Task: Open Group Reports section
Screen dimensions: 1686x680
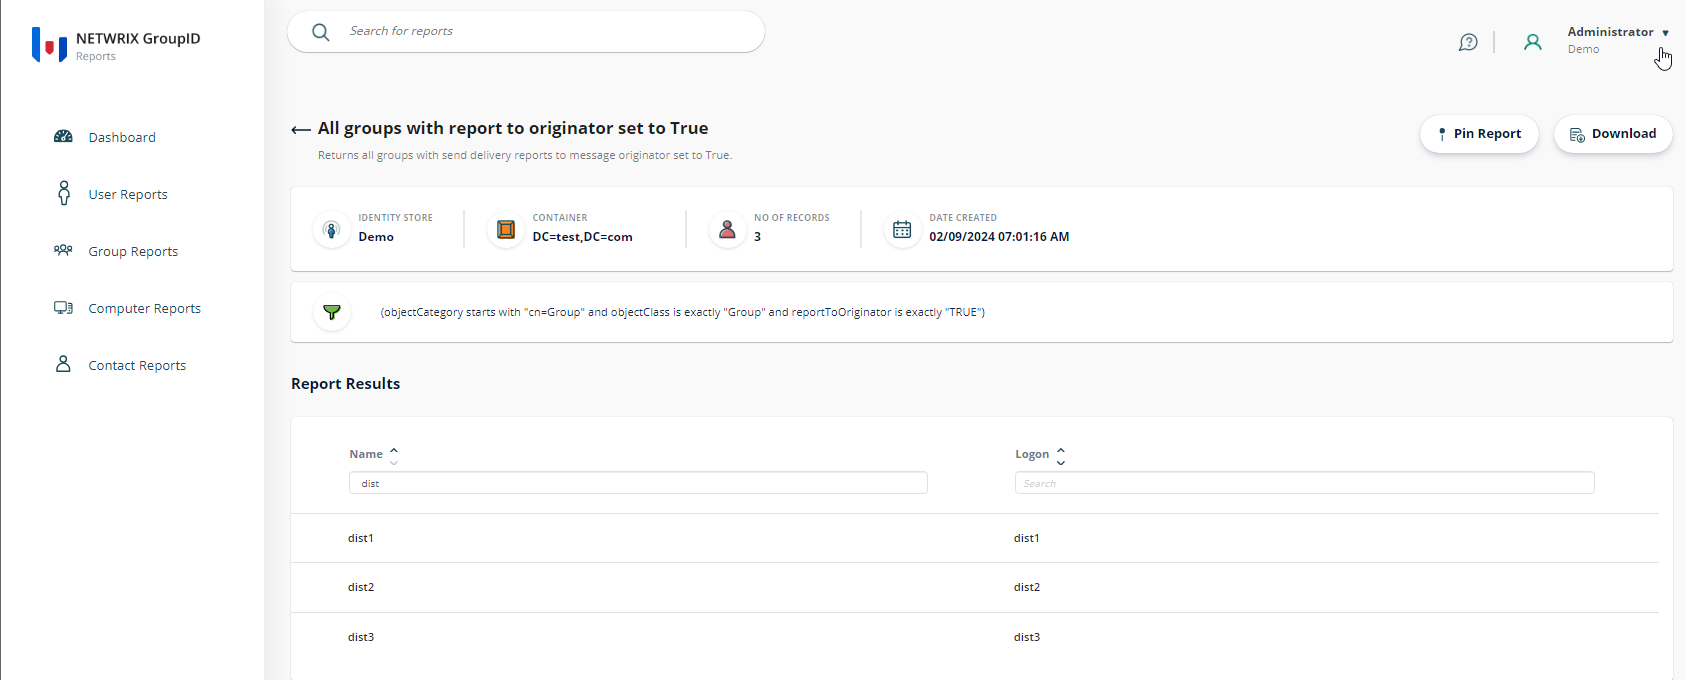Action: coord(133,251)
